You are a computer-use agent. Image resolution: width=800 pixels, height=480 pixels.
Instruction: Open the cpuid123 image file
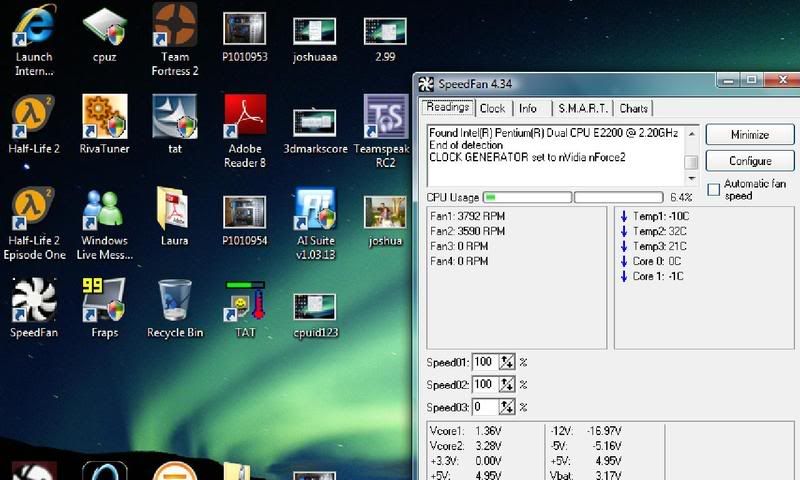[315, 315]
